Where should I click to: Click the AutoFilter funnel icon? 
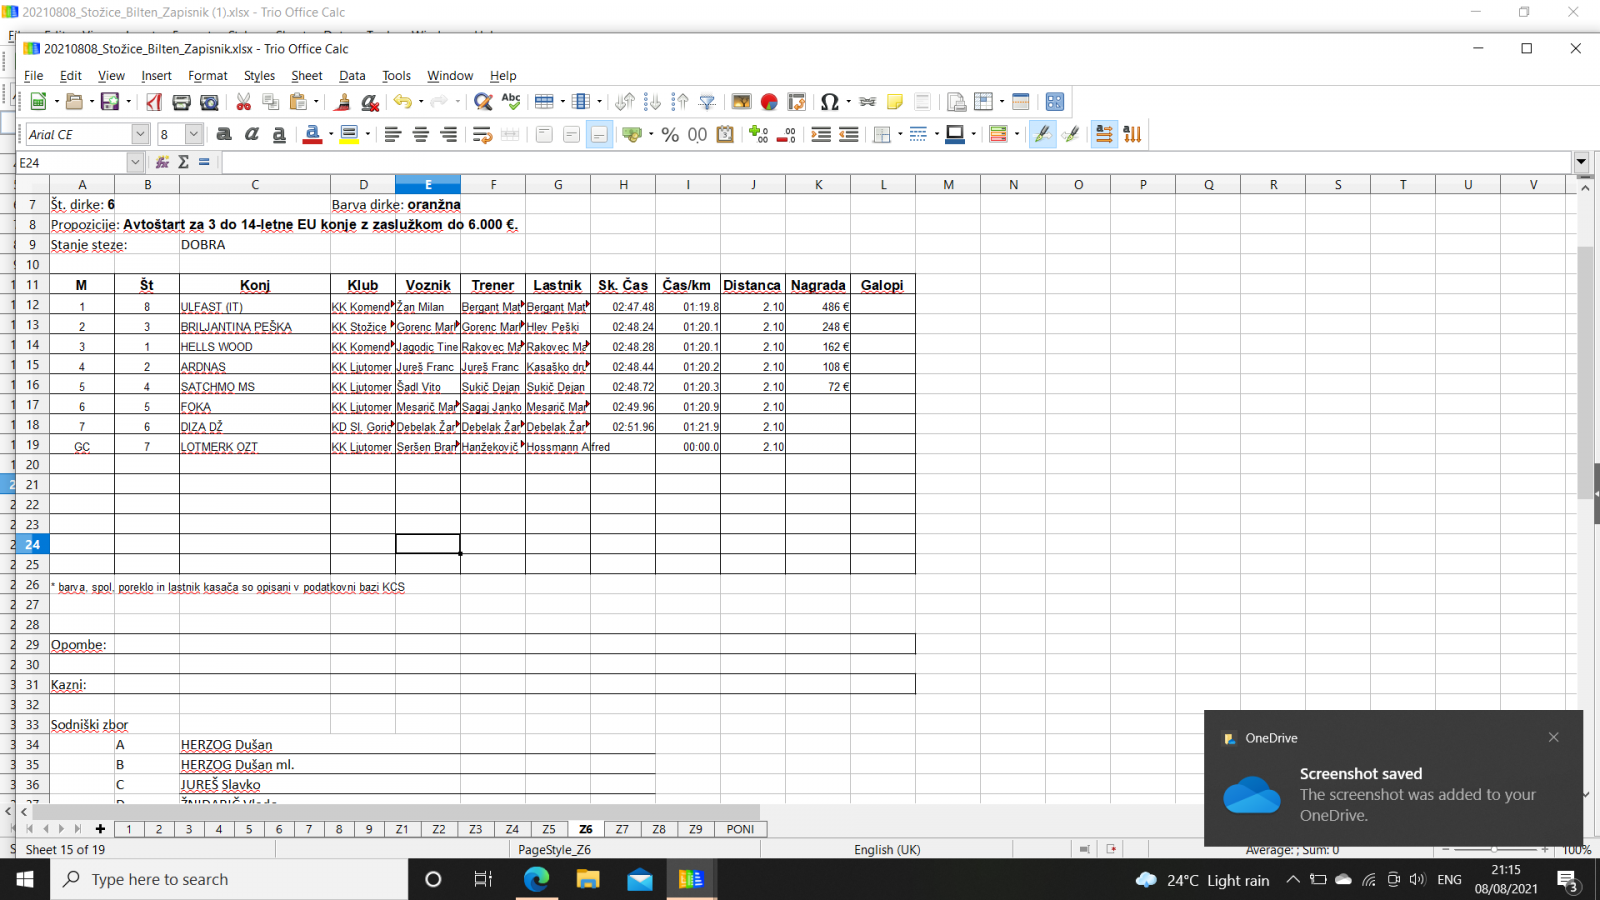click(x=707, y=102)
